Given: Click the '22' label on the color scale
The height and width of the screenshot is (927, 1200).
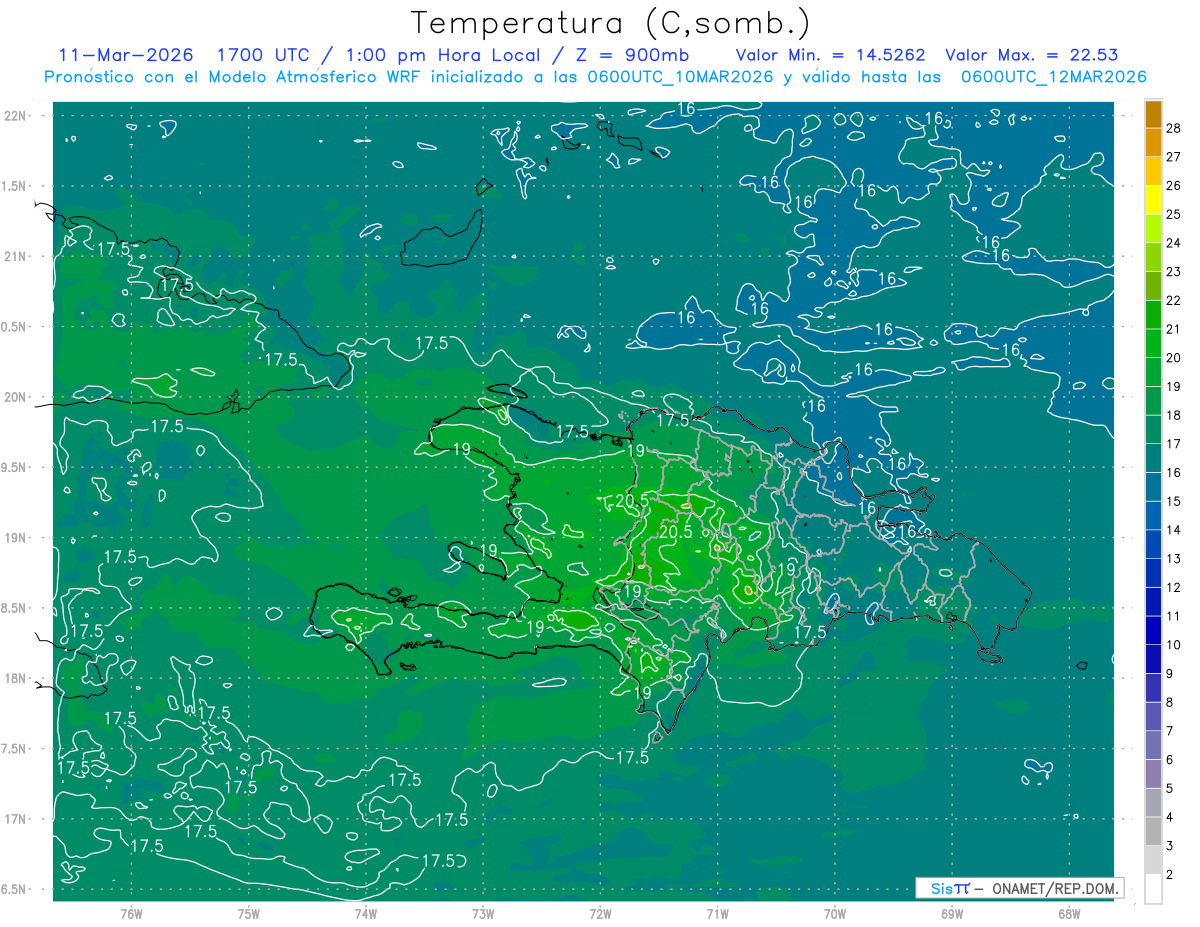Looking at the screenshot, I should click(x=1173, y=300).
